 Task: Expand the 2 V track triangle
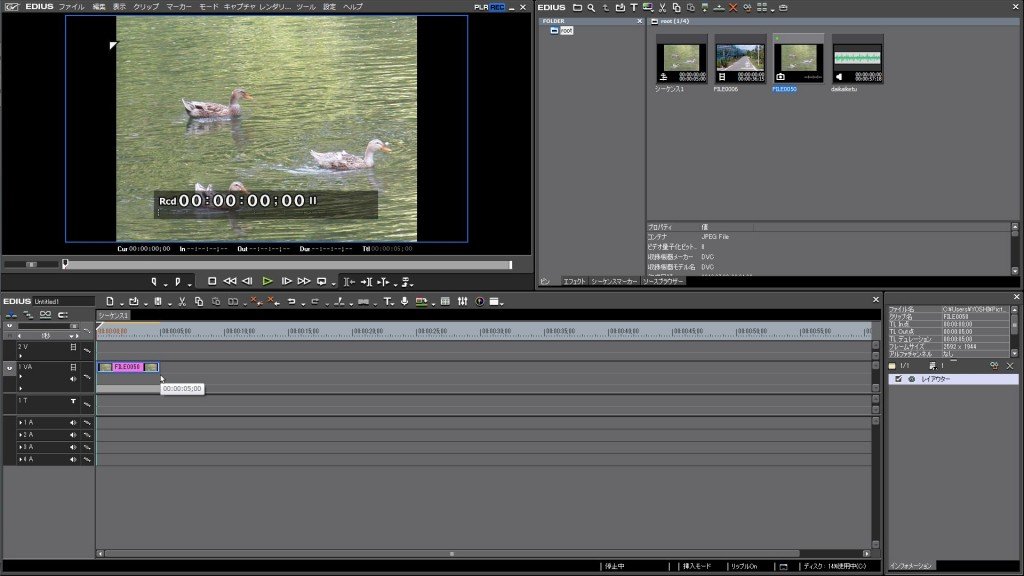point(21,356)
